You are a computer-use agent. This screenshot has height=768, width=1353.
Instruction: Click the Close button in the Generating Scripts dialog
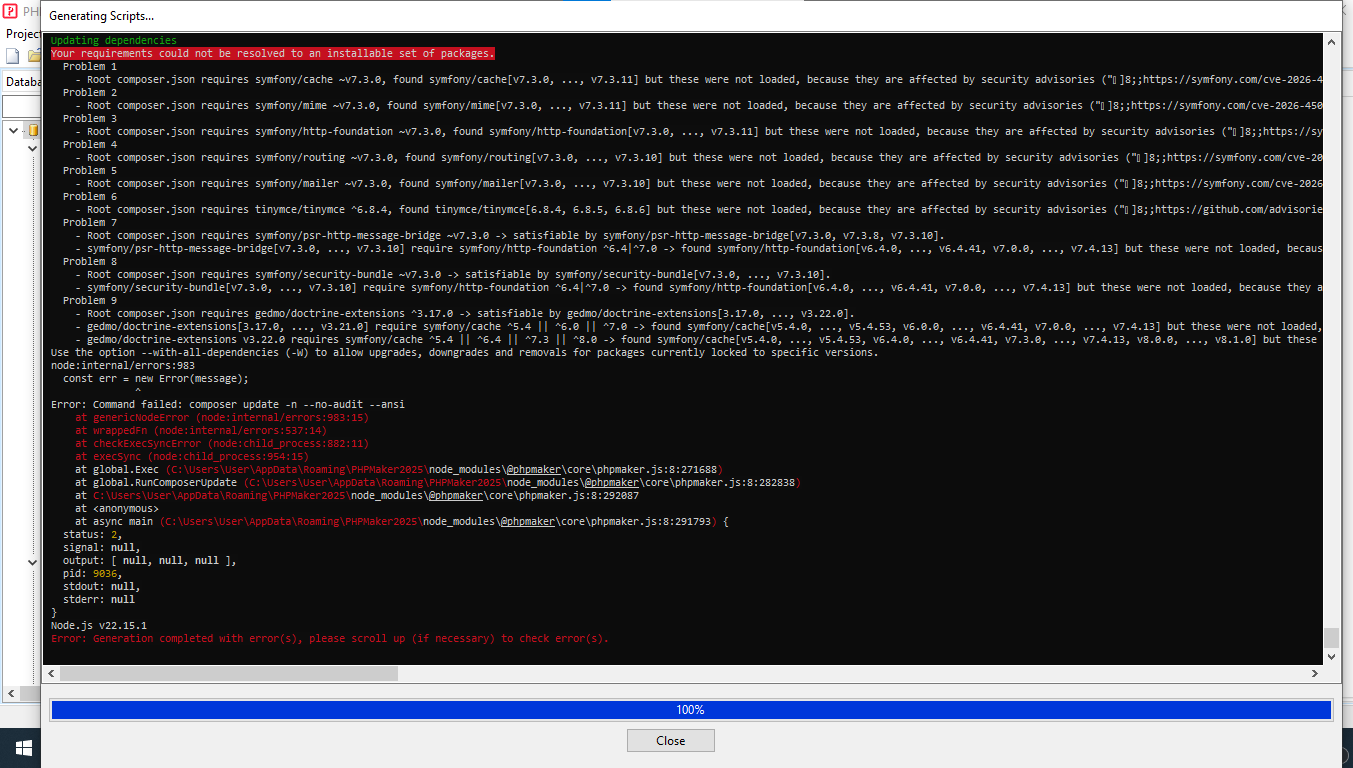click(670, 741)
